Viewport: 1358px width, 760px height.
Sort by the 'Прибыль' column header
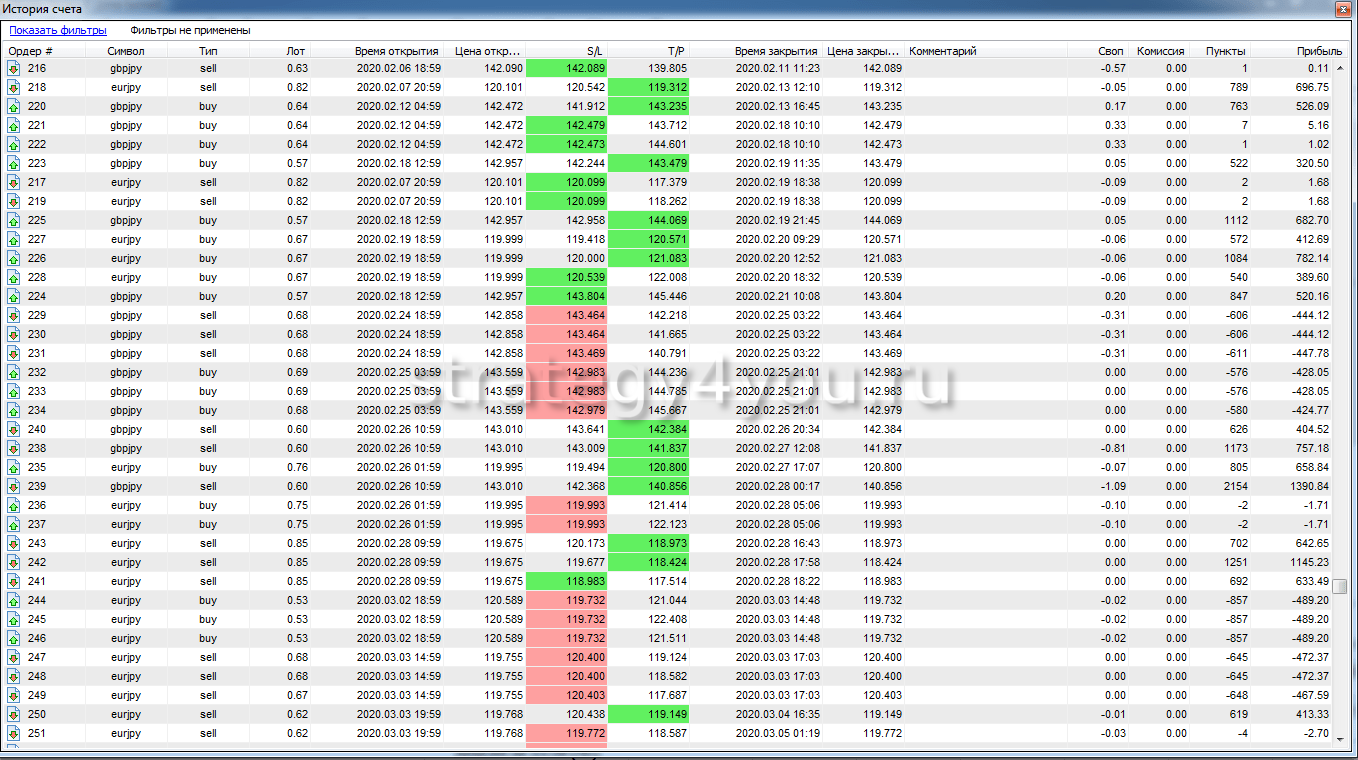(x=1319, y=50)
